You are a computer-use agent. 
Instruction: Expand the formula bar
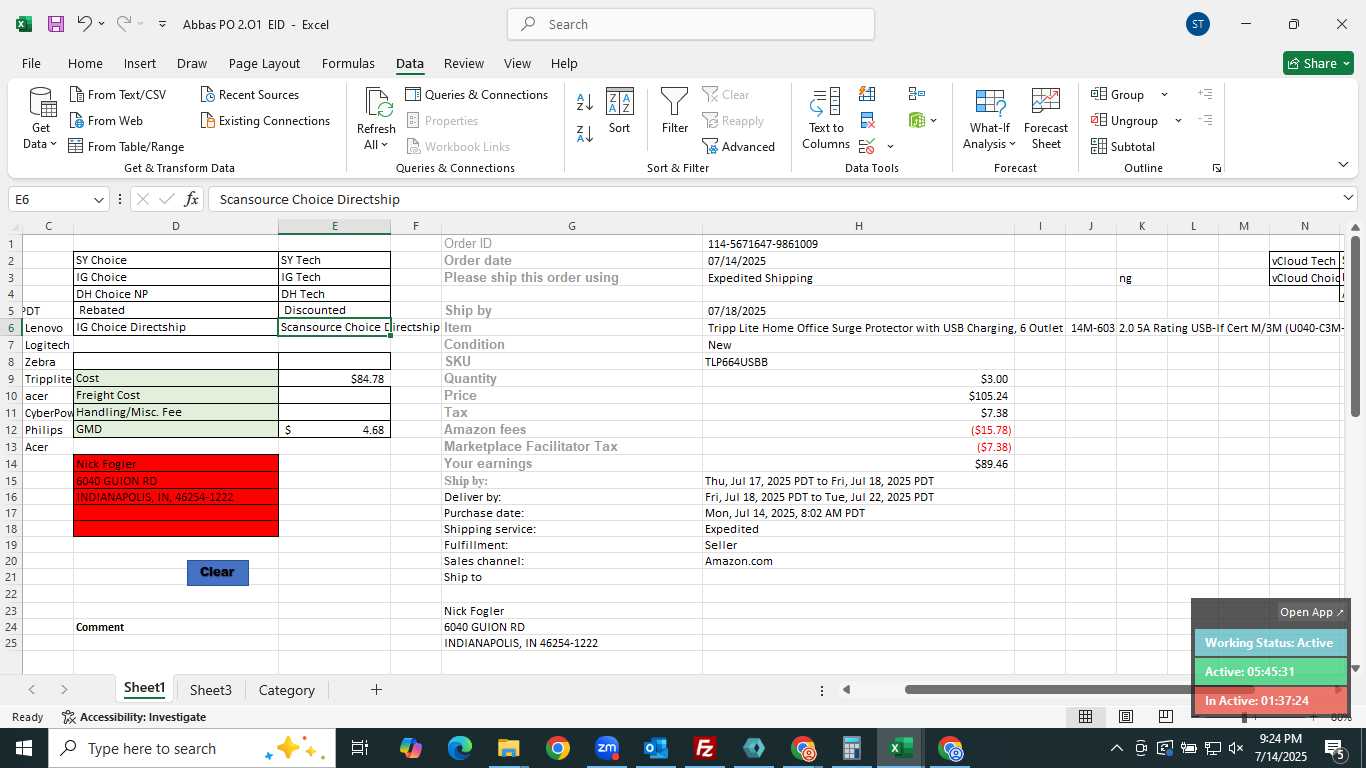coord(1348,199)
